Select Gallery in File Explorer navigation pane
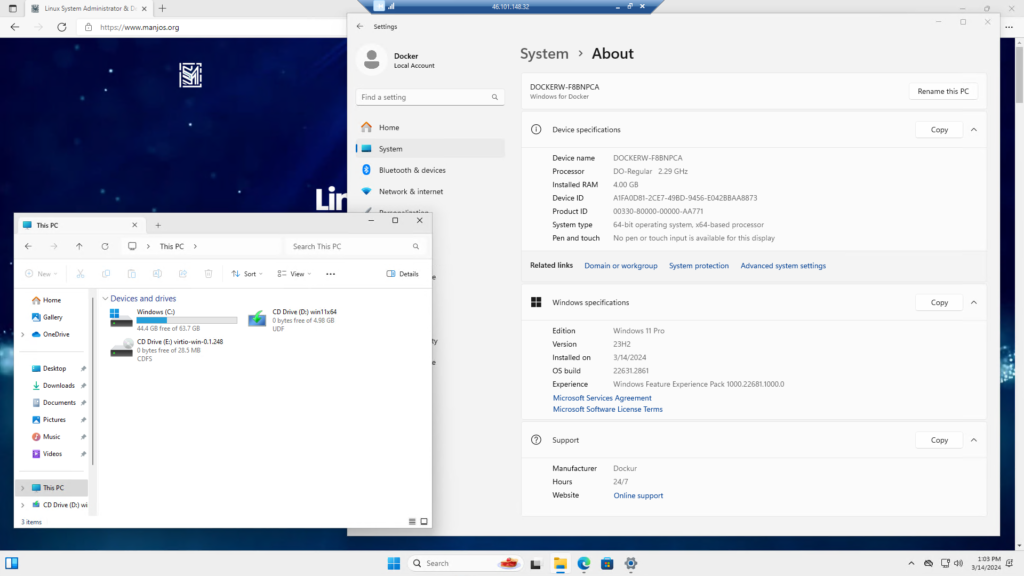Screen dimensions: 1024x576 click(x=52, y=317)
